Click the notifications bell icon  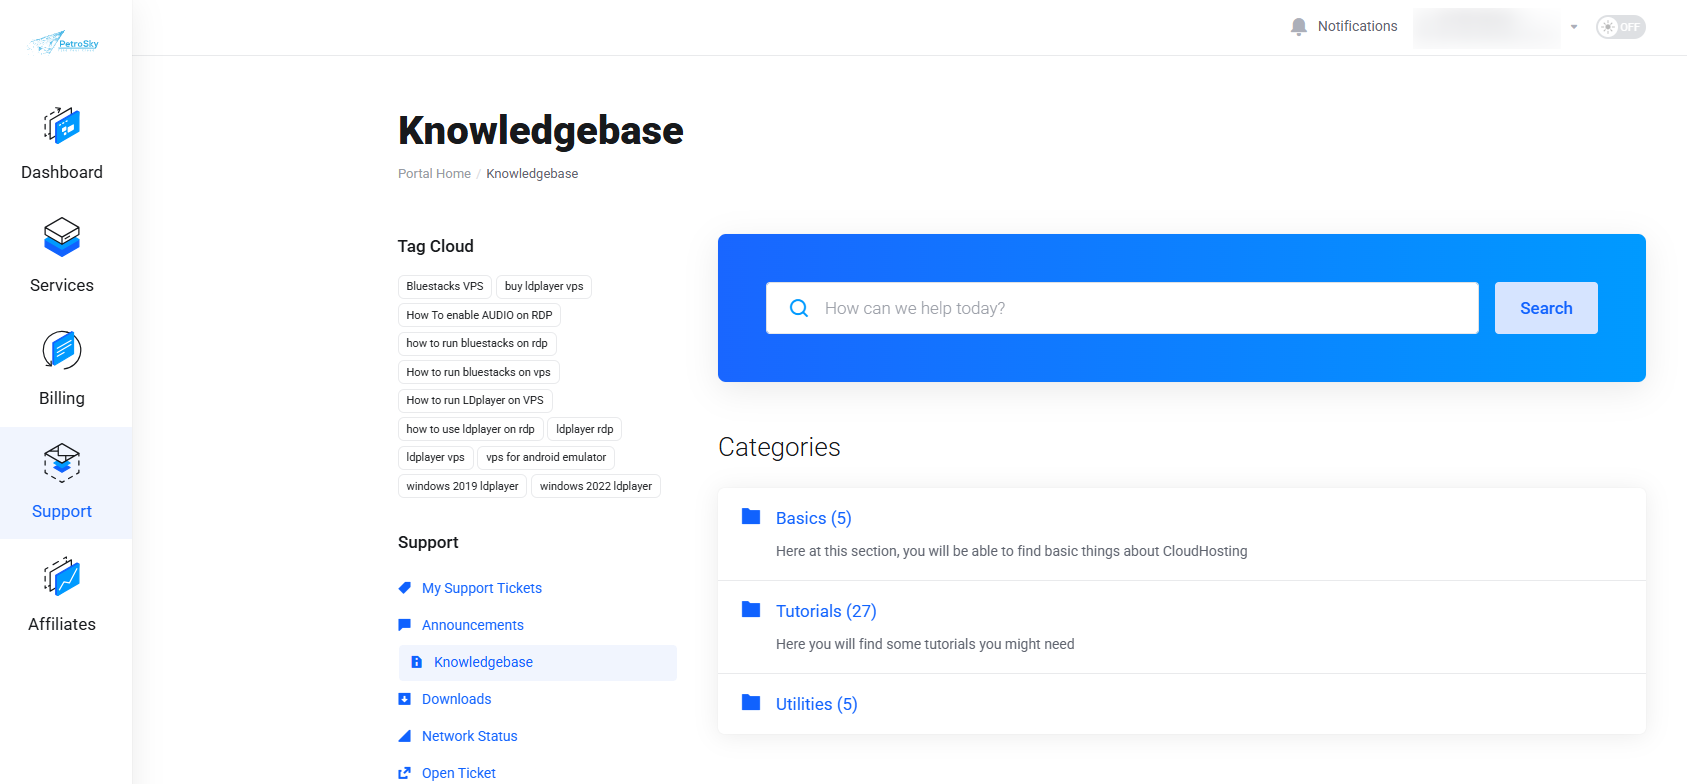pos(1299,27)
